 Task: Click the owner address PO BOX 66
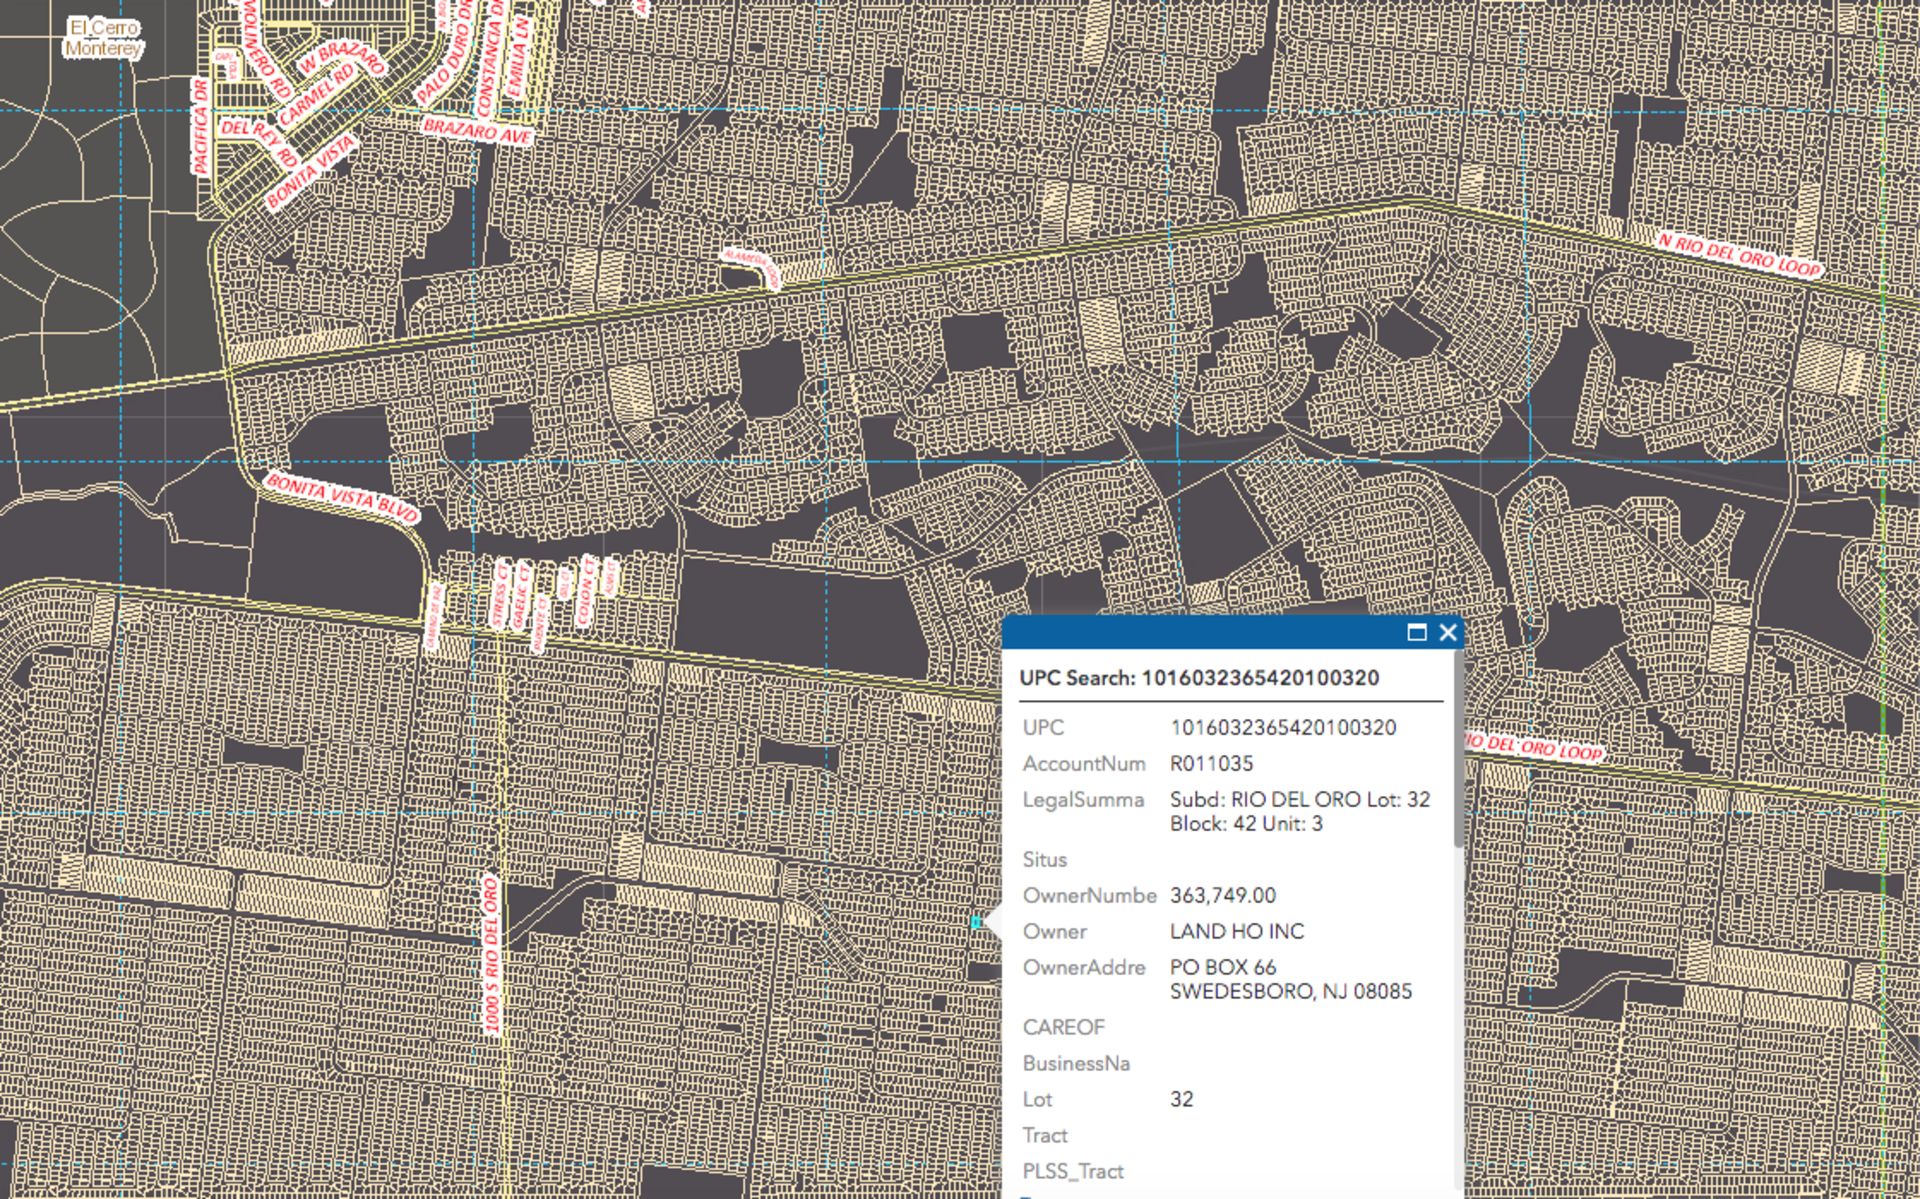point(1223,968)
